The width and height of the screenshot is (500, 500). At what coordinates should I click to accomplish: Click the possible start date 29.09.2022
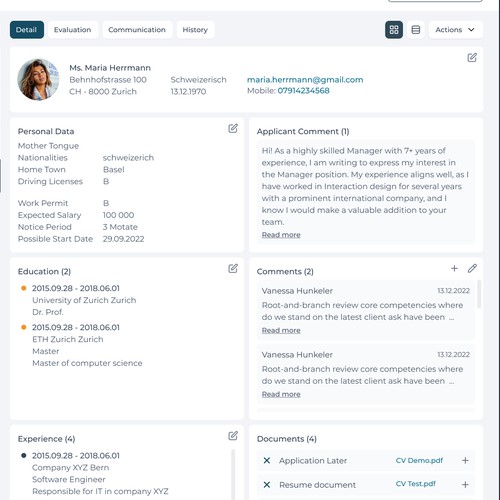[123, 239]
